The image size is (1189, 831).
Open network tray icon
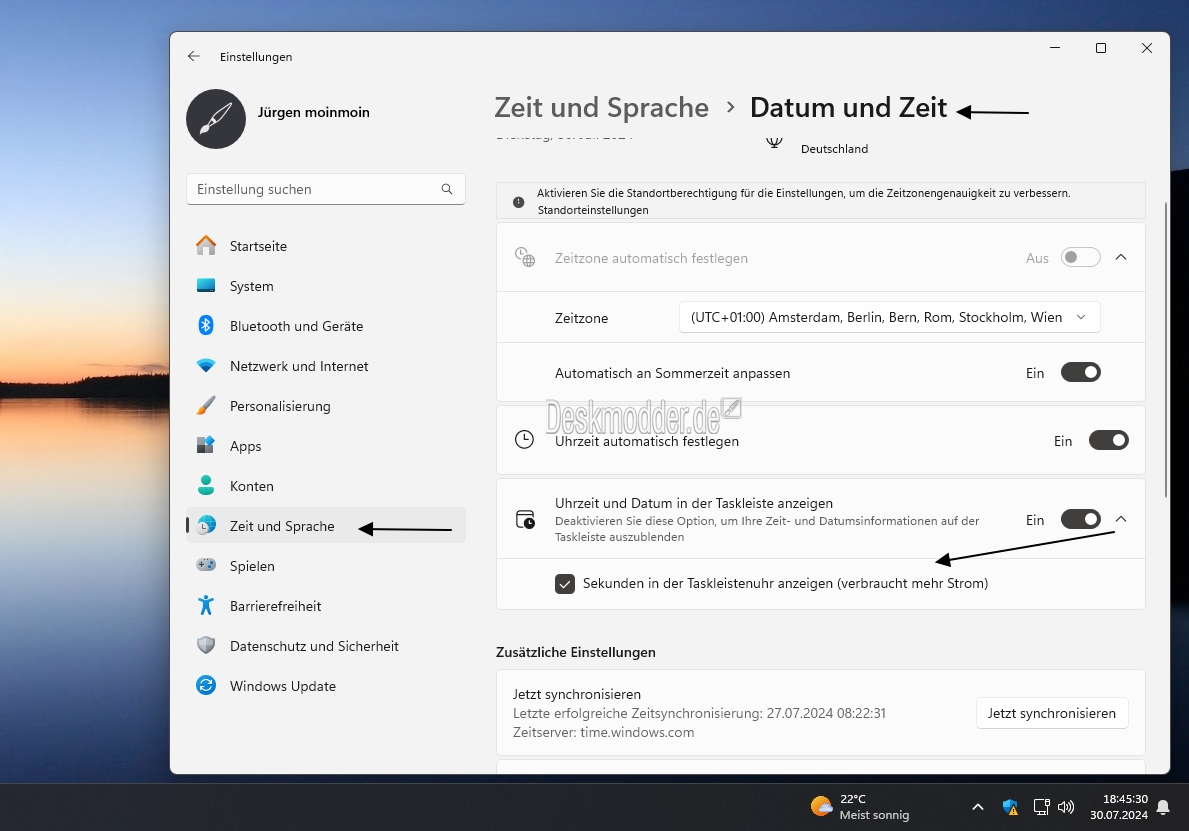(x=1041, y=807)
